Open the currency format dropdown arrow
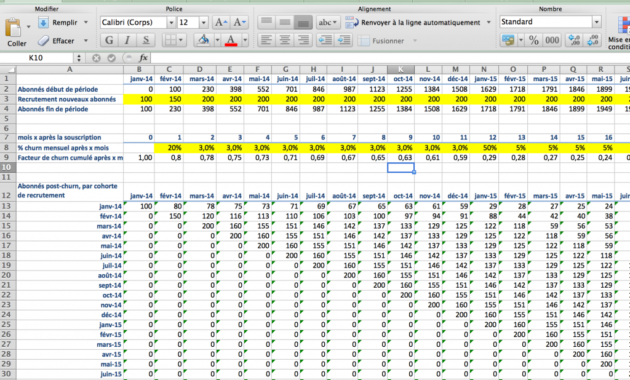Screen dimensions: 630x380 pyautogui.click(x=521, y=40)
